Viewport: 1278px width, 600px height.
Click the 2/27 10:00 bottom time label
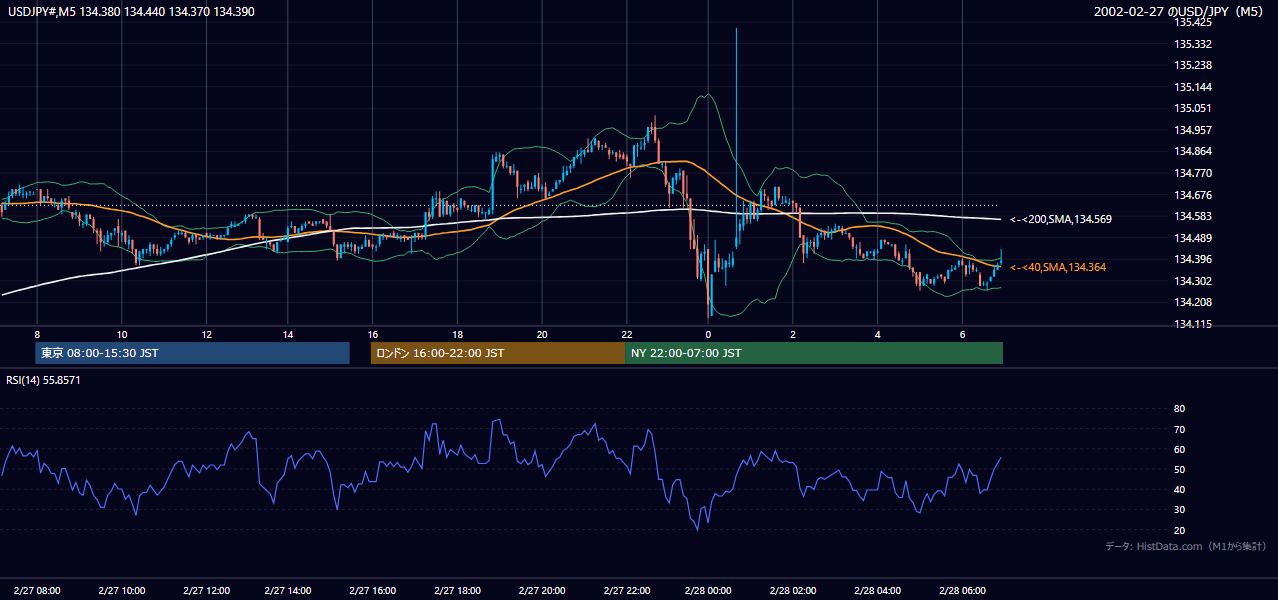pyautogui.click(x=121, y=590)
